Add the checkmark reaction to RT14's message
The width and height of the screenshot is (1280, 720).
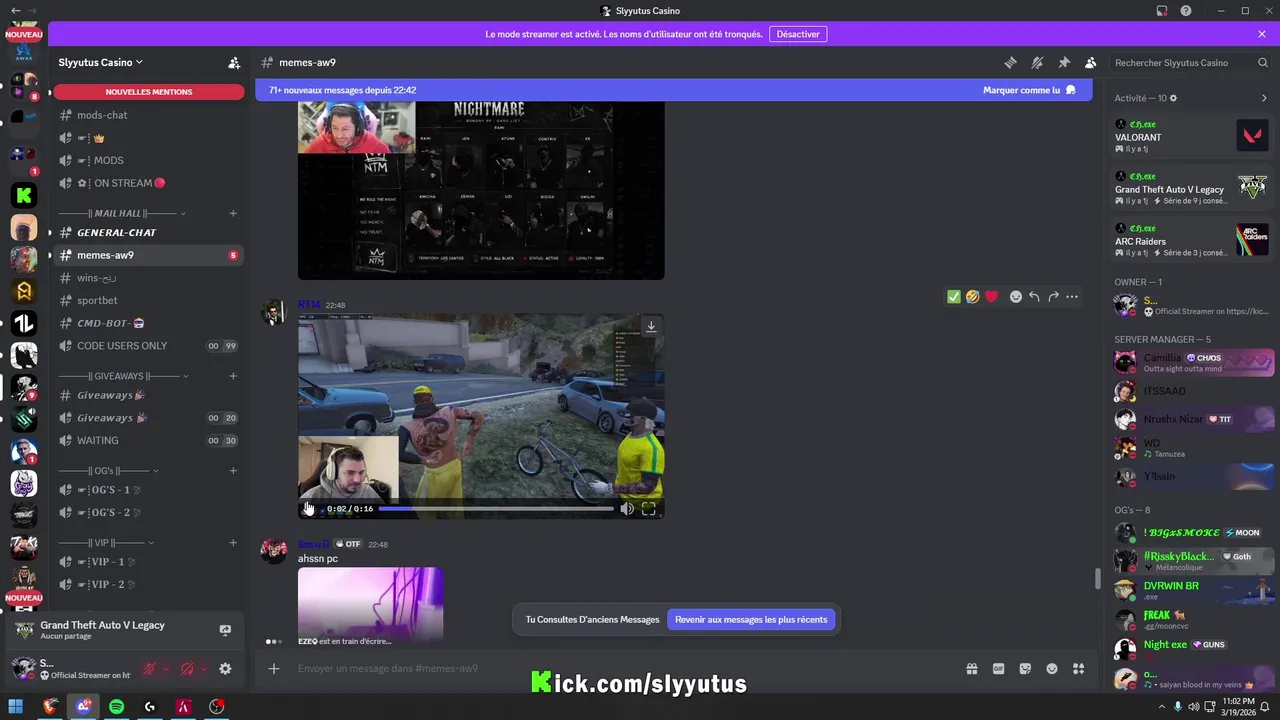point(954,297)
